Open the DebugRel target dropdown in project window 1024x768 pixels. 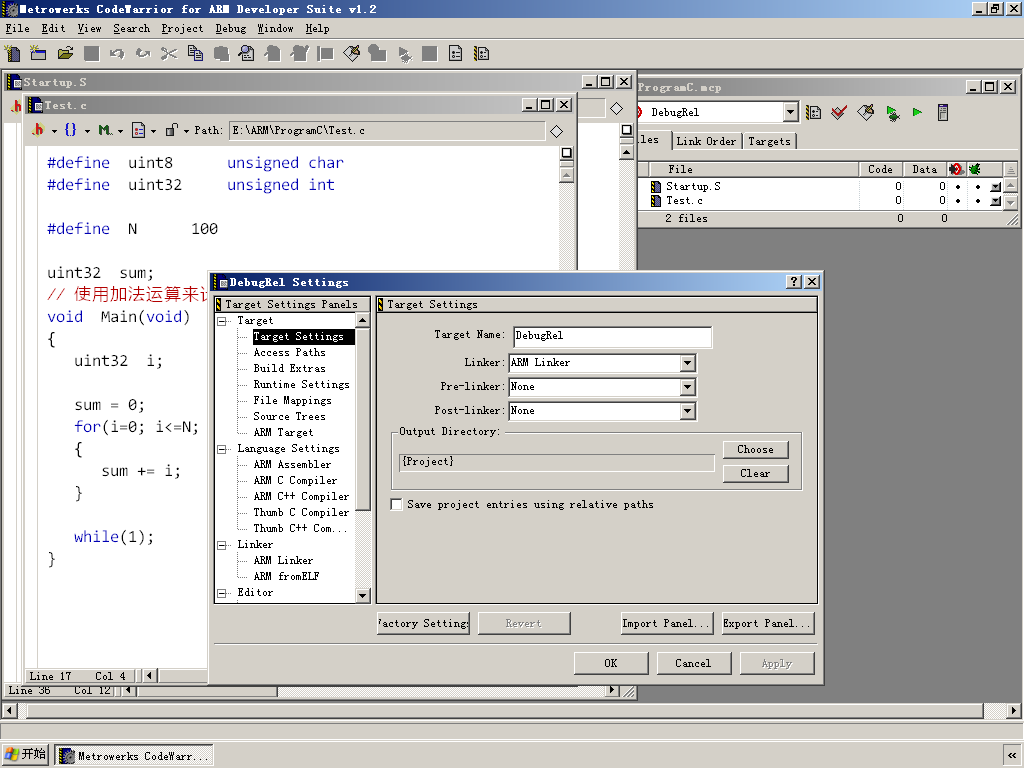point(790,112)
